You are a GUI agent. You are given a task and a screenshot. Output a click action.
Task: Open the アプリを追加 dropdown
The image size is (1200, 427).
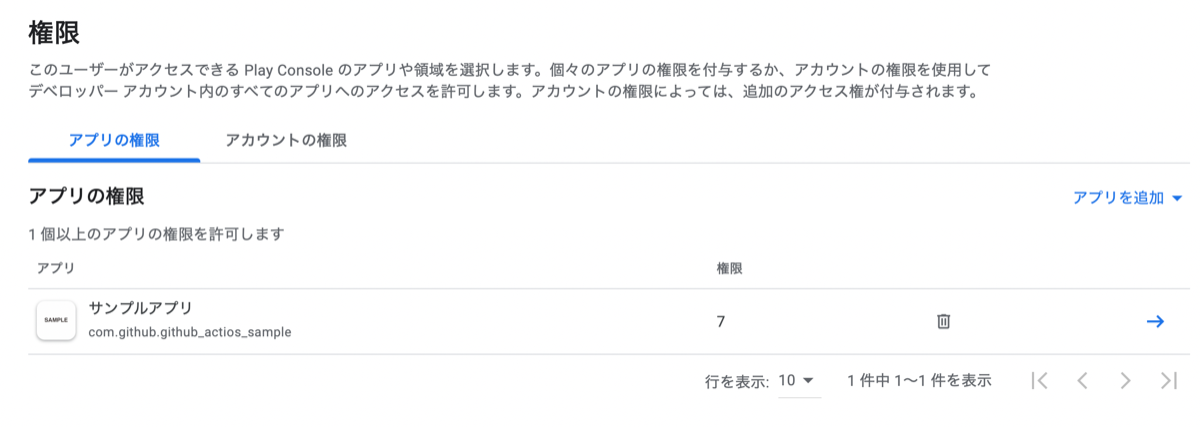point(1127,198)
